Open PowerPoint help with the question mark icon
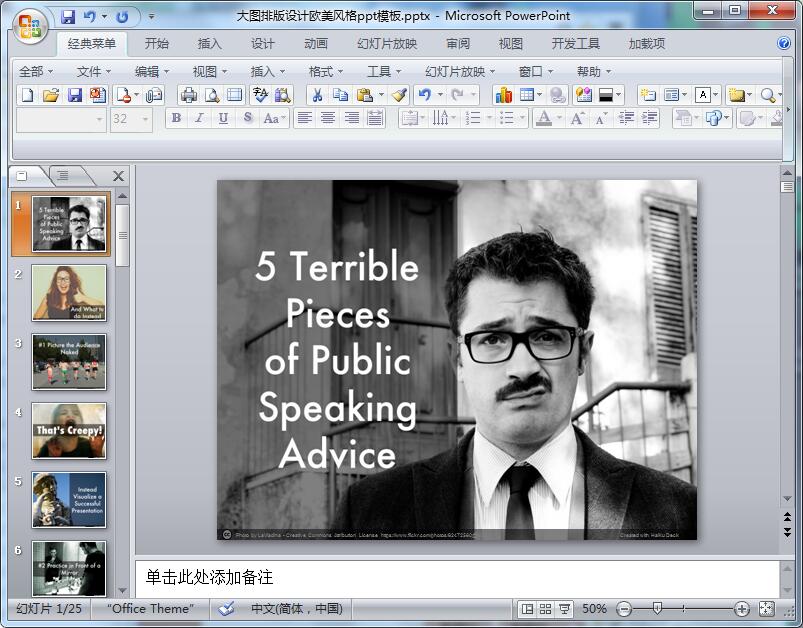803x628 pixels. point(784,43)
